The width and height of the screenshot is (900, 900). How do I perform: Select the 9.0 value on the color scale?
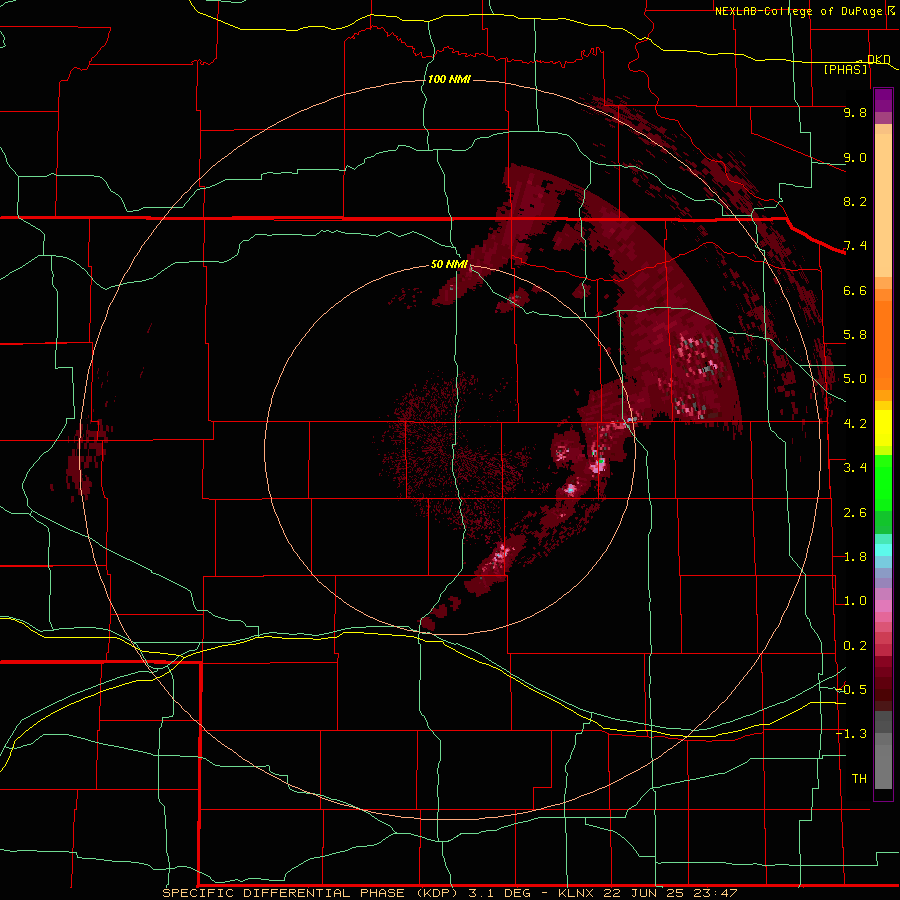click(x=855, y=157)
